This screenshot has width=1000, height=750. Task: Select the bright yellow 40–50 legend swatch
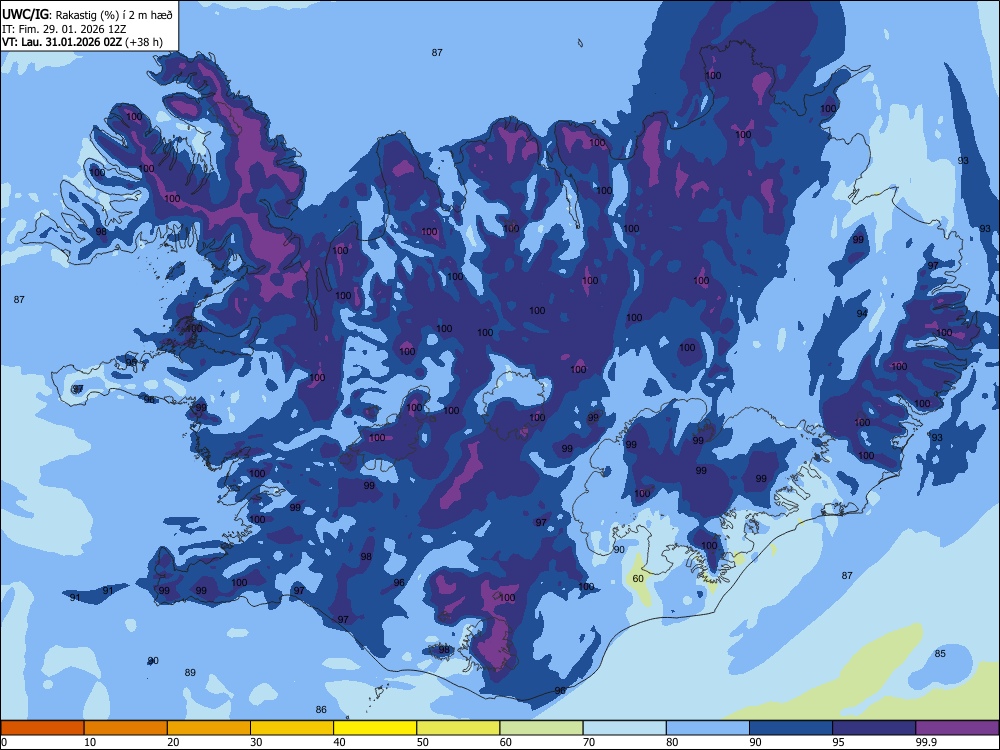pyautogui.click(x=375, y=728)
